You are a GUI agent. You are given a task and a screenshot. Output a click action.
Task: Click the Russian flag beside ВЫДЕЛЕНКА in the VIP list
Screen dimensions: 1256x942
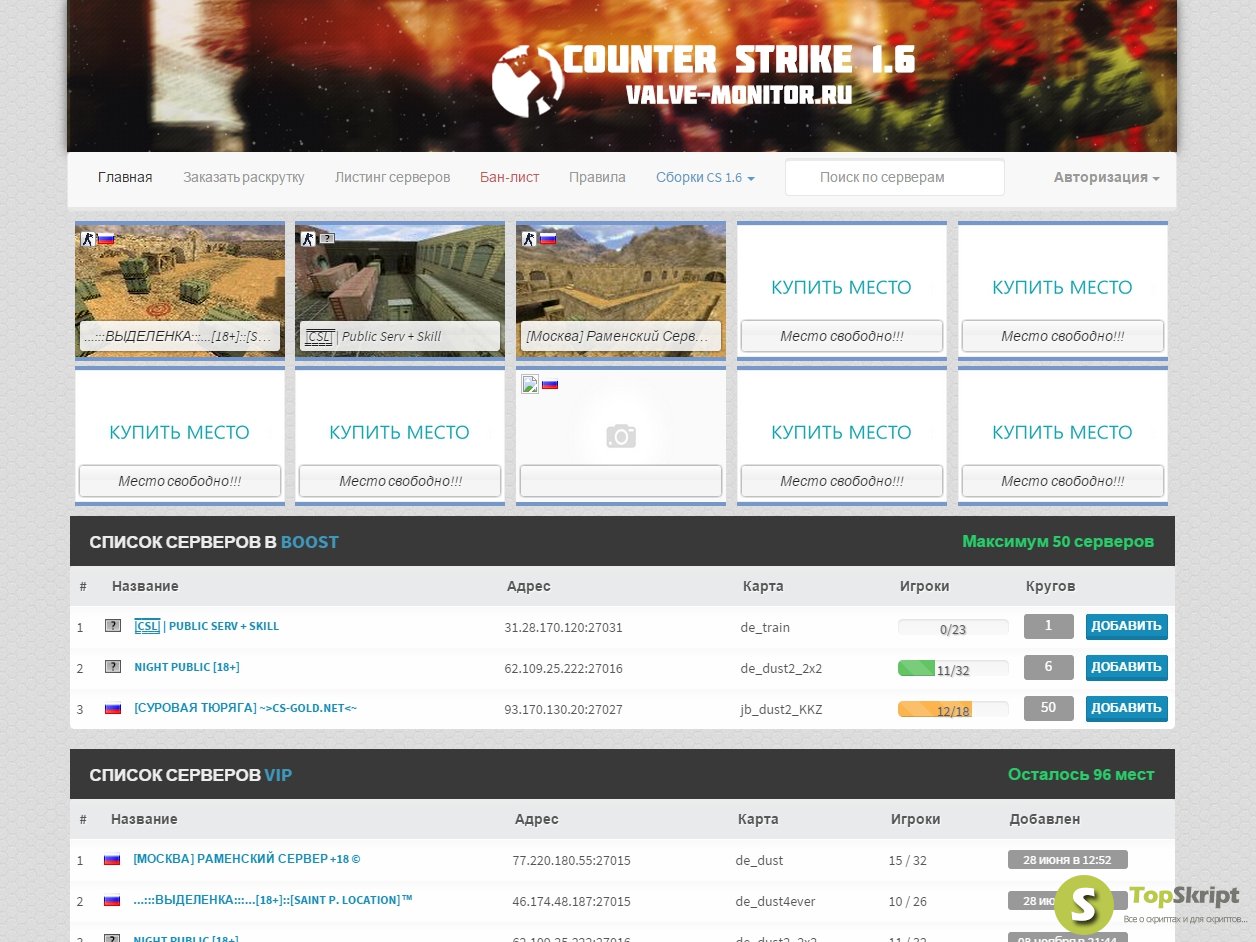(112, 900)
